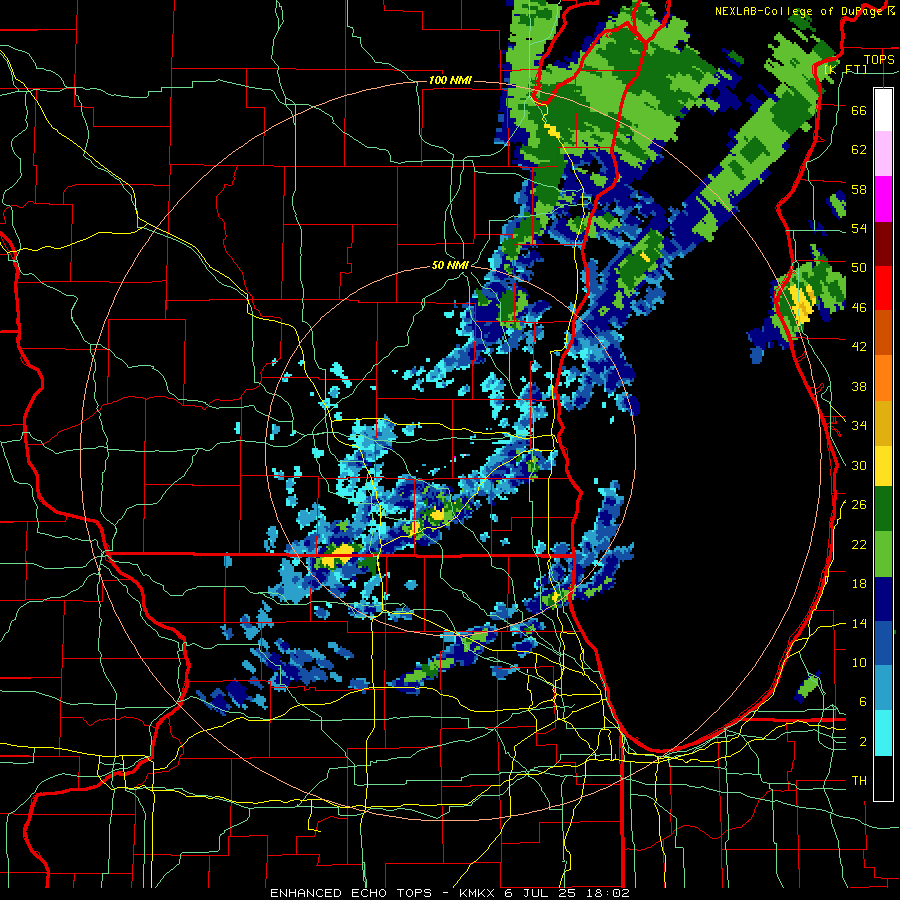Click the light orange legend swatch

point(883,378)
